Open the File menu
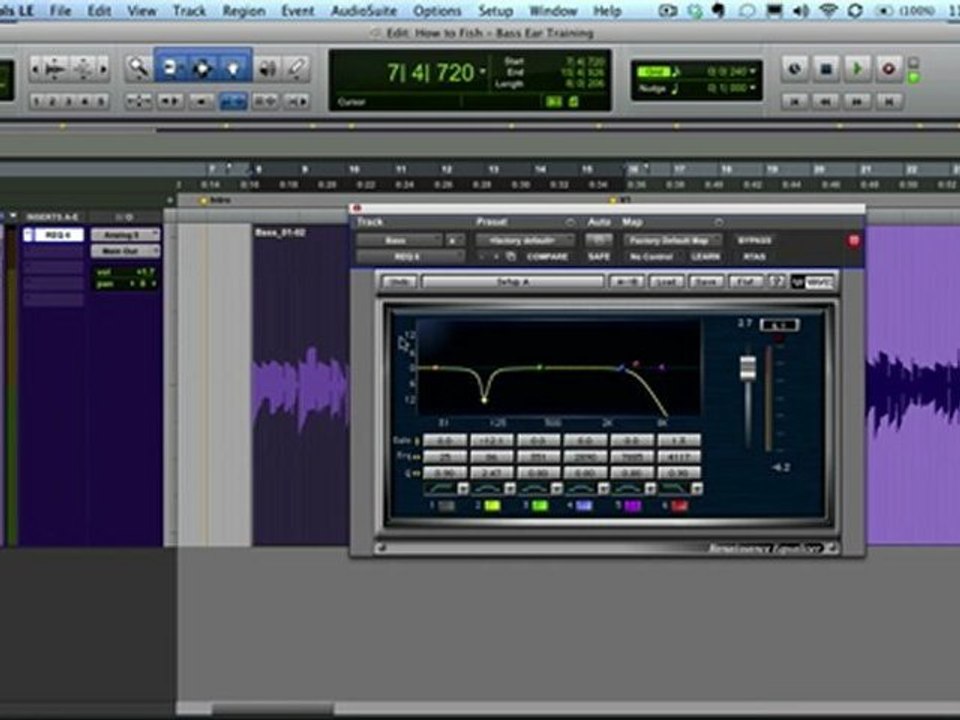 (x=60, y=10)
